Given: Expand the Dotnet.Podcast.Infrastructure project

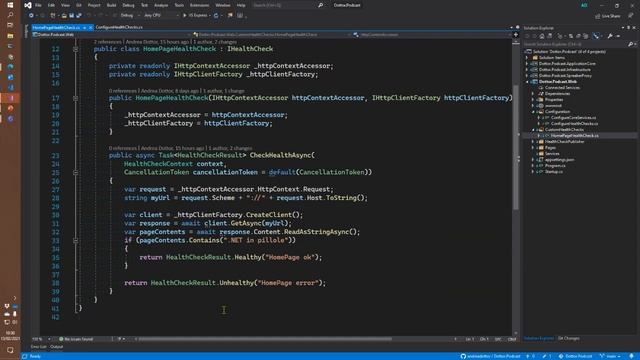Looking at the screenshot, I should [527, 70].
